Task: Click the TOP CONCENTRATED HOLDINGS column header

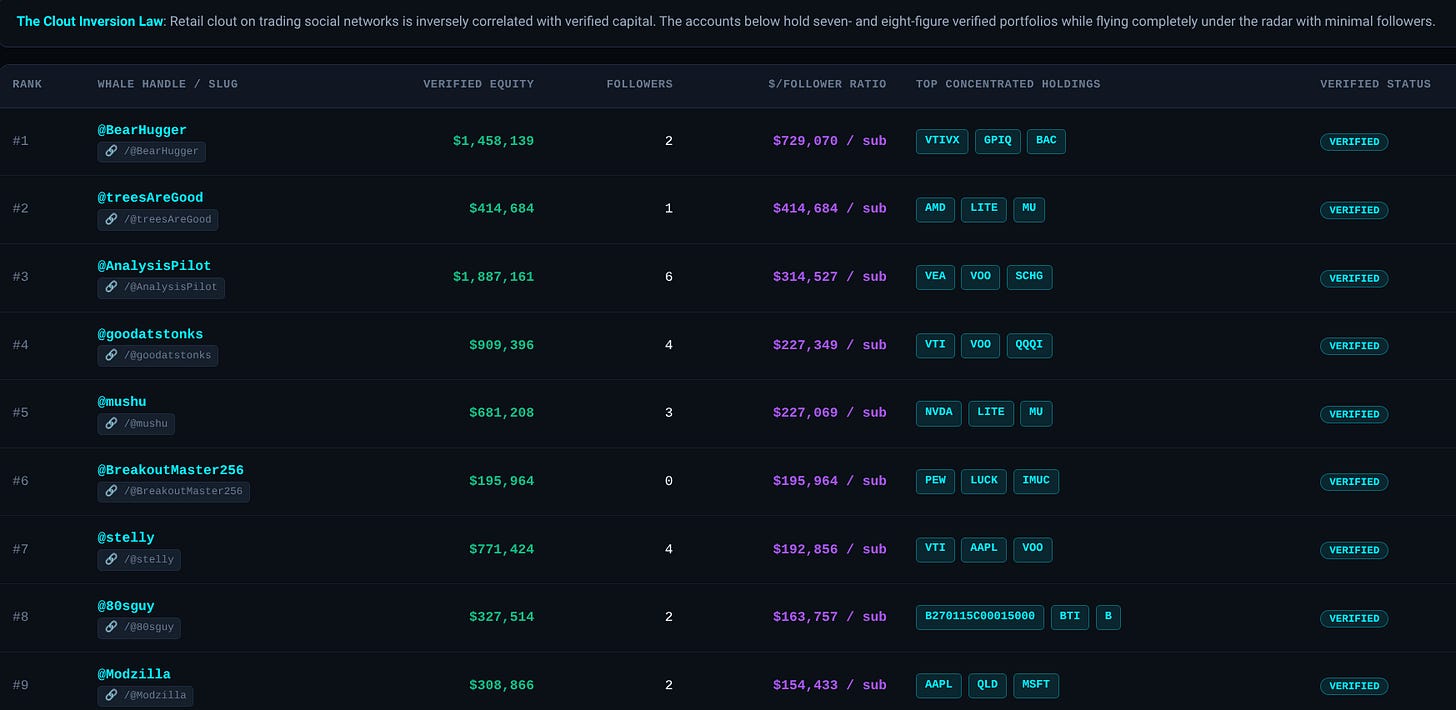Action: pyautogui.click(x=1008, y=84)
